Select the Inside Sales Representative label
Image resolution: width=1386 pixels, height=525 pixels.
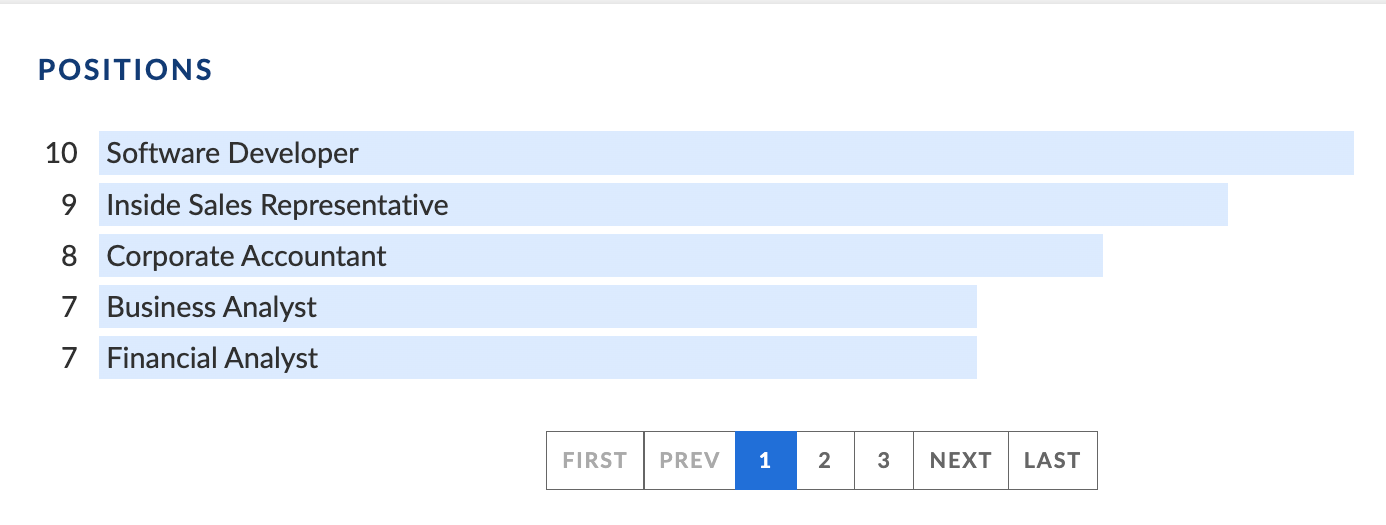pyautogui.click(x=277, y=205)
